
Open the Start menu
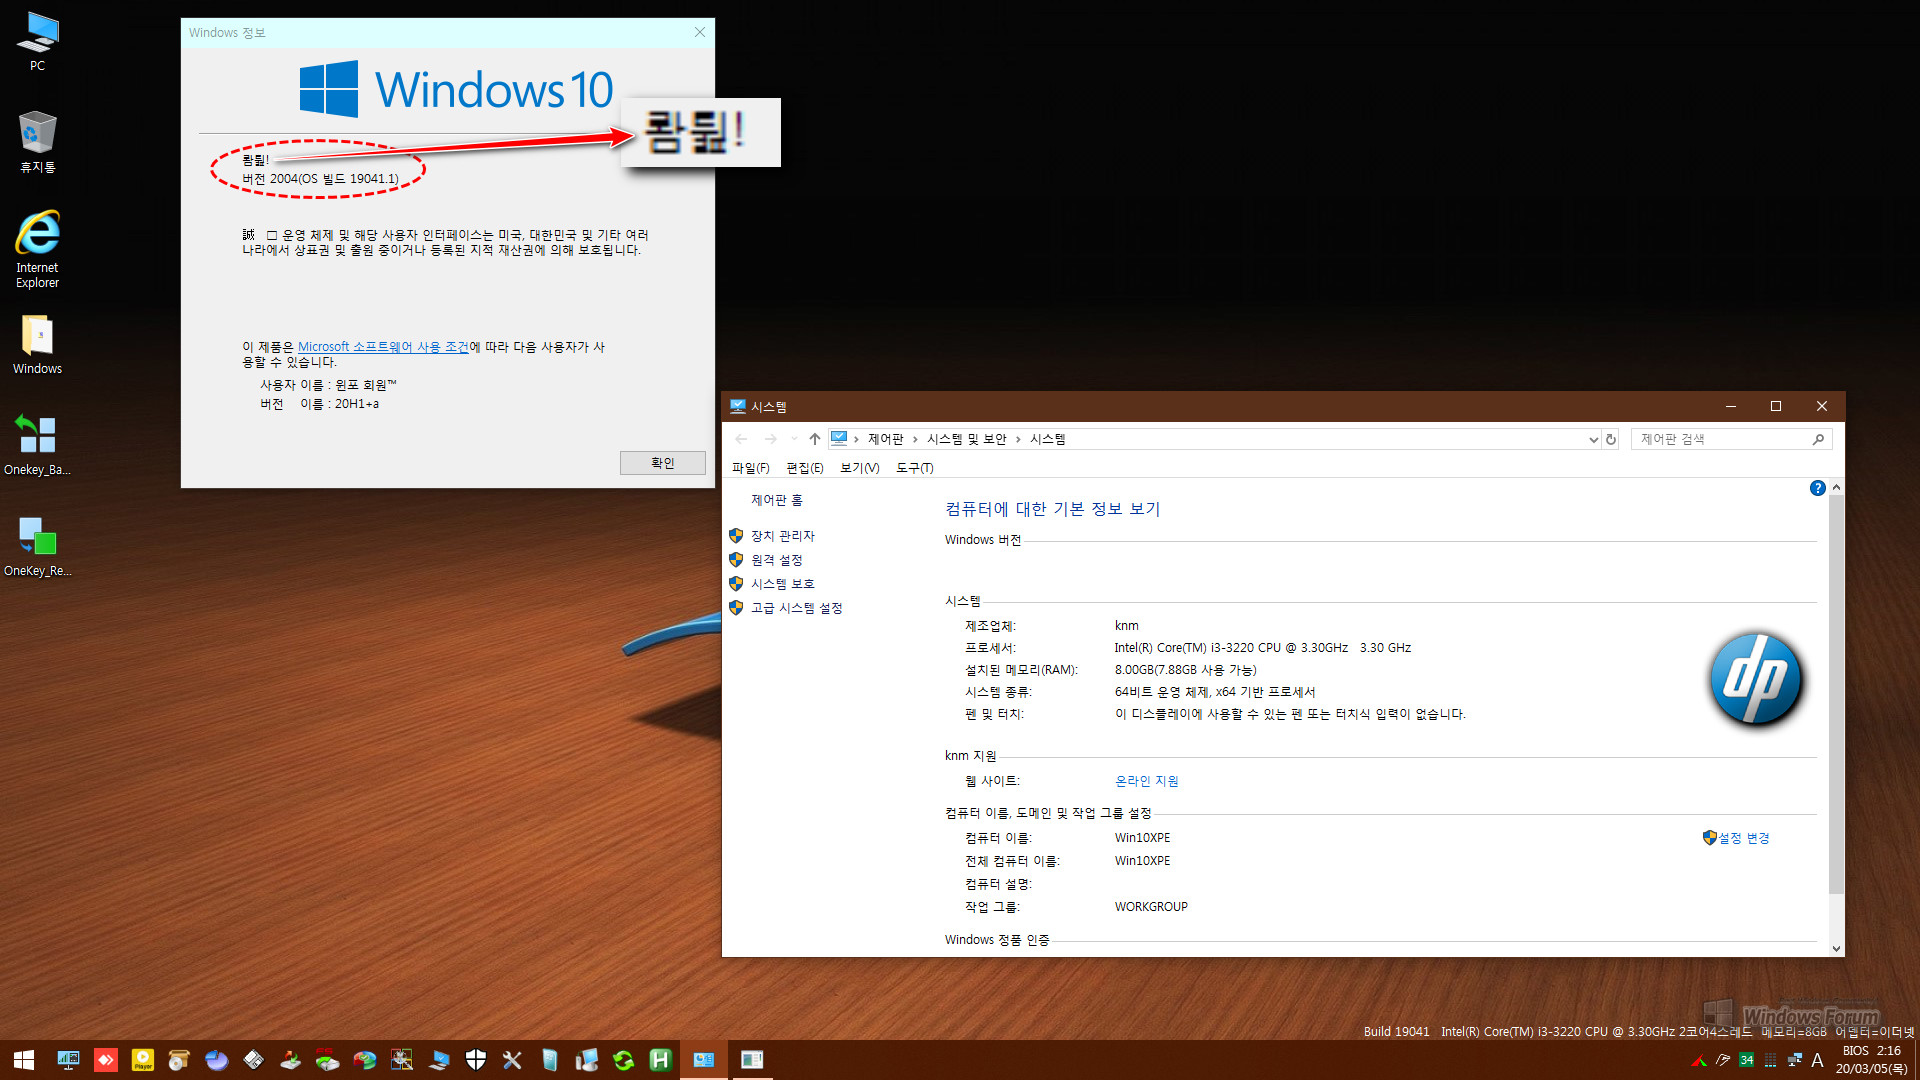click(24, 1060)
